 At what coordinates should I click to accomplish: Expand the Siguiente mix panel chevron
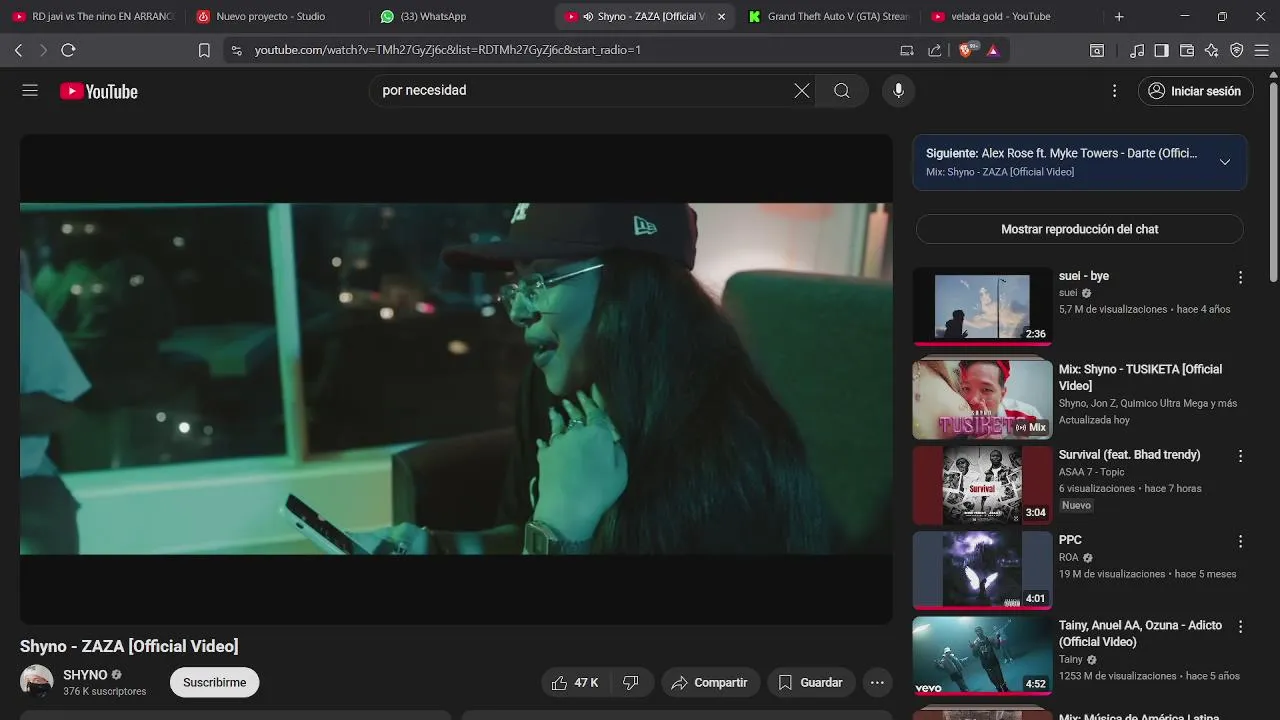pos(1224,162)
